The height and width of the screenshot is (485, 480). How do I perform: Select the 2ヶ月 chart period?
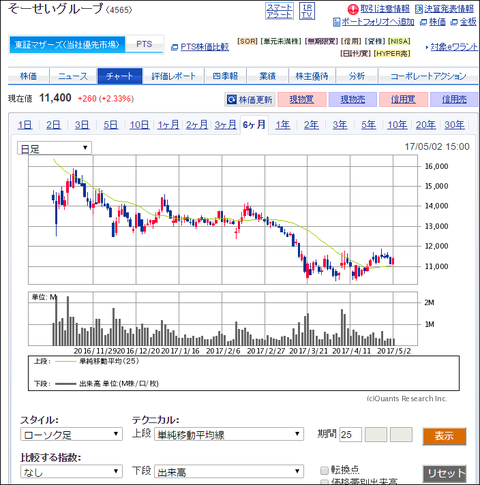[197, 125]
